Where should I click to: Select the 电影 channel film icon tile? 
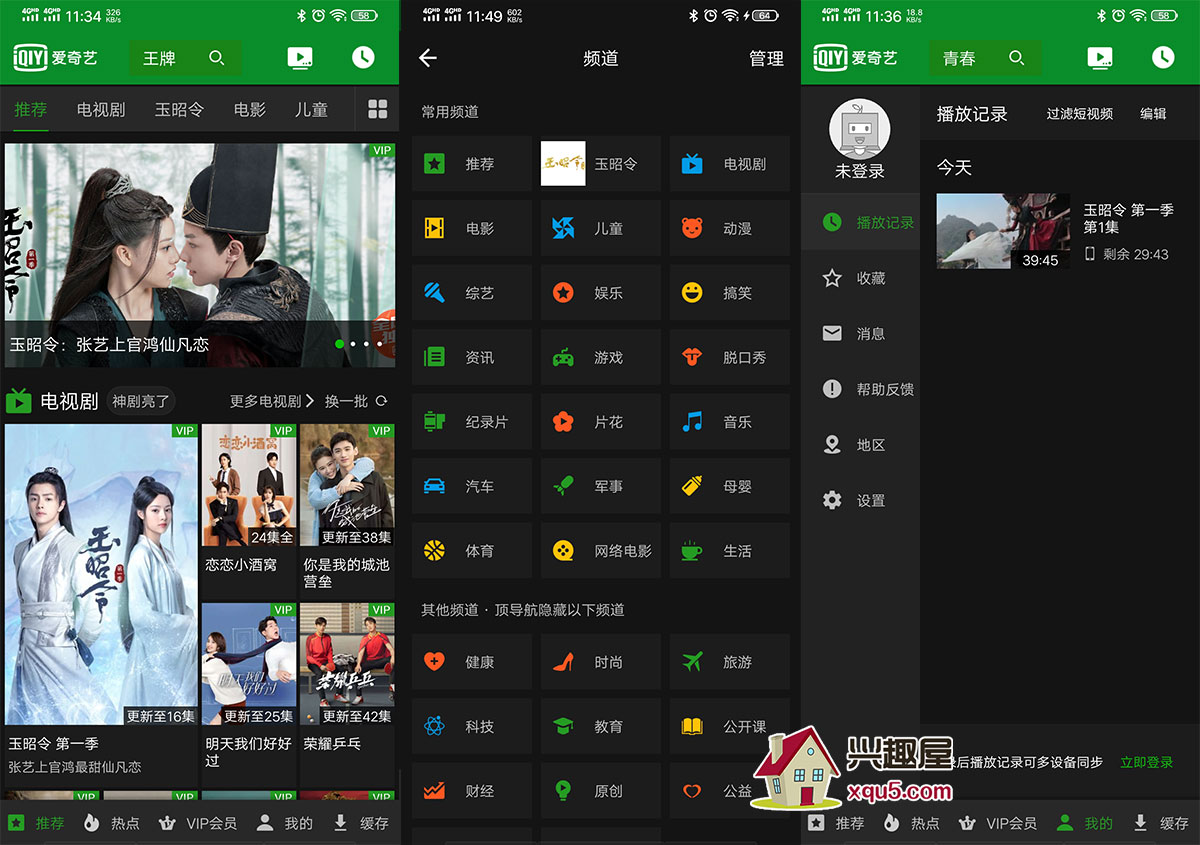(x=471, y=228)
